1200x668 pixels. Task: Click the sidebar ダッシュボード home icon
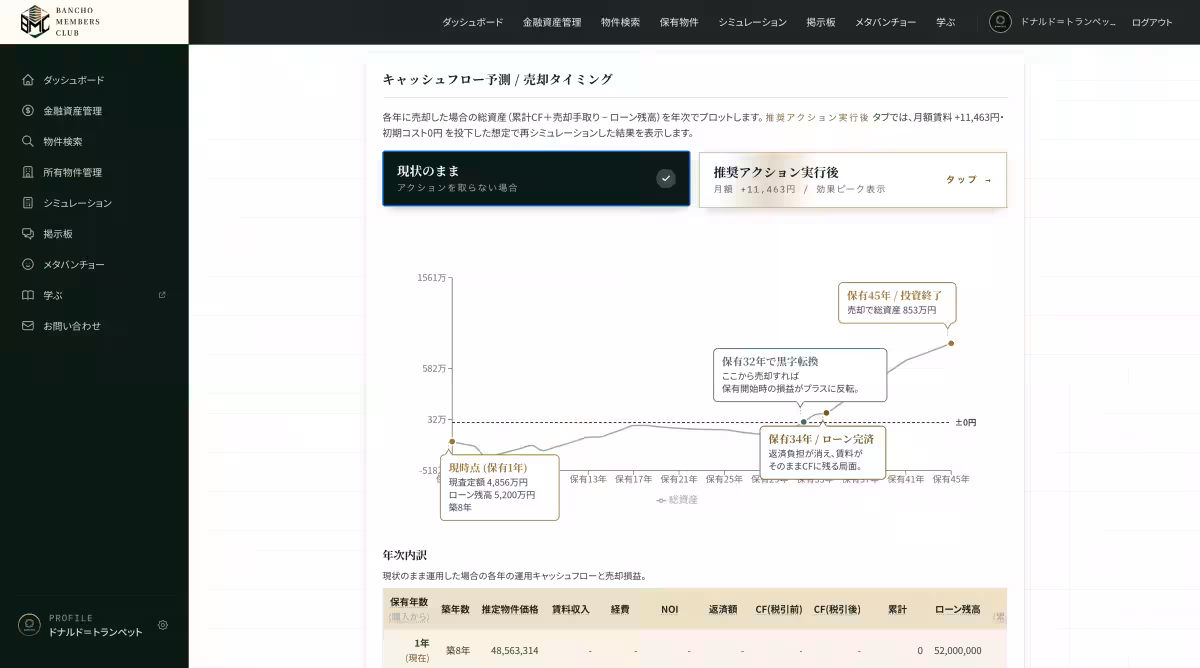28,80
